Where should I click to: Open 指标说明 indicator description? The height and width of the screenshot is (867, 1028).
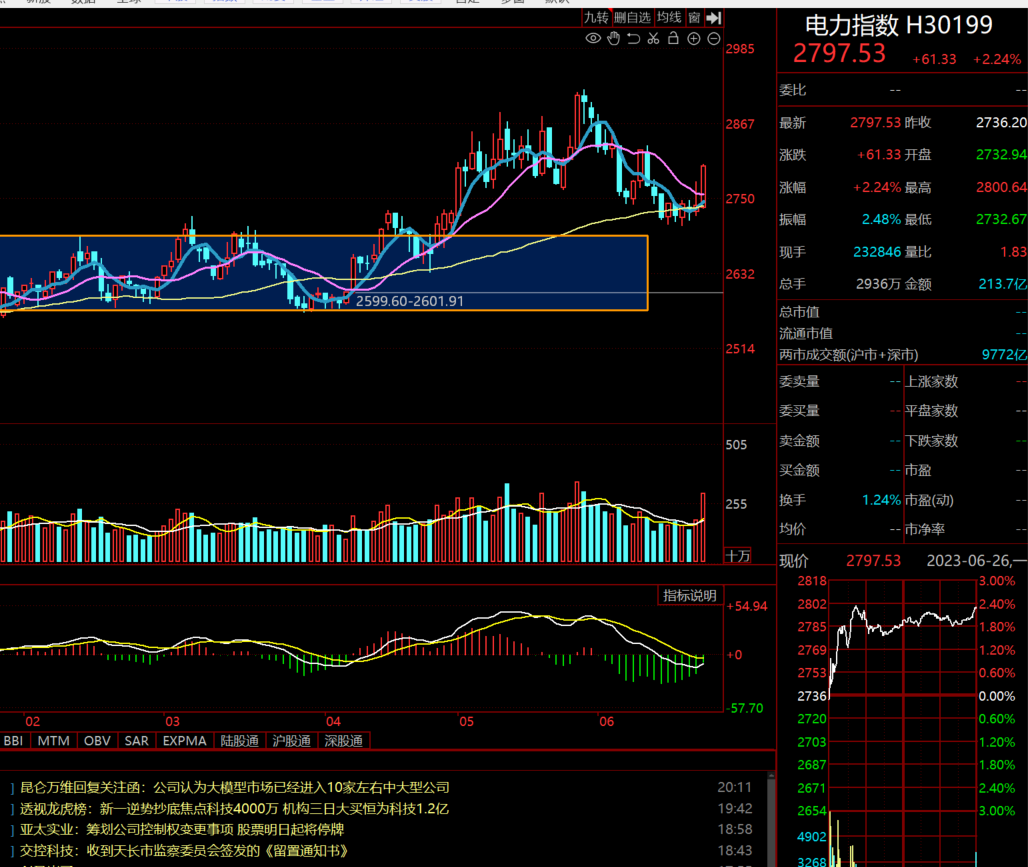pyautogui.click(x=690, y=595)
